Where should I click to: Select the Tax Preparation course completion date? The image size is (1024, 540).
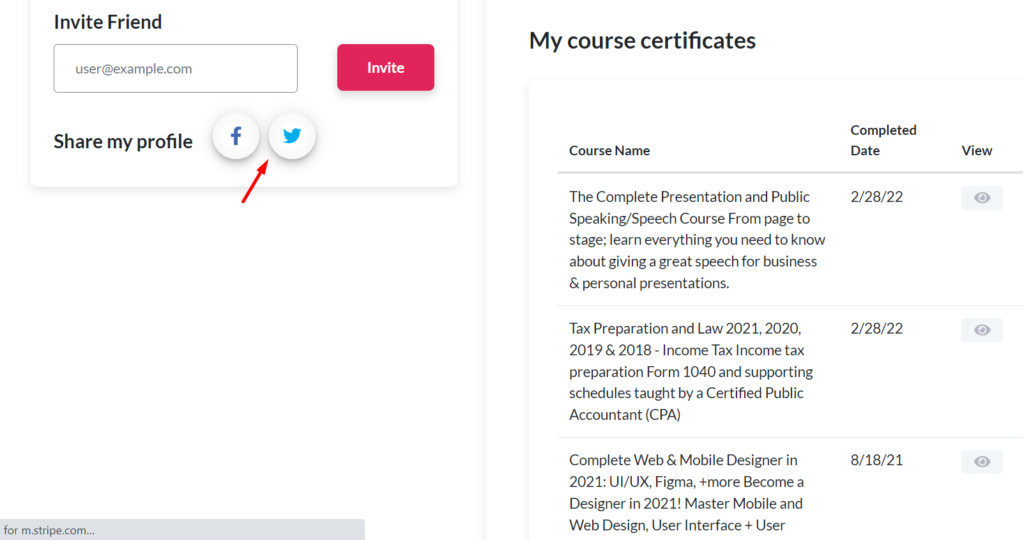point(876,328)
